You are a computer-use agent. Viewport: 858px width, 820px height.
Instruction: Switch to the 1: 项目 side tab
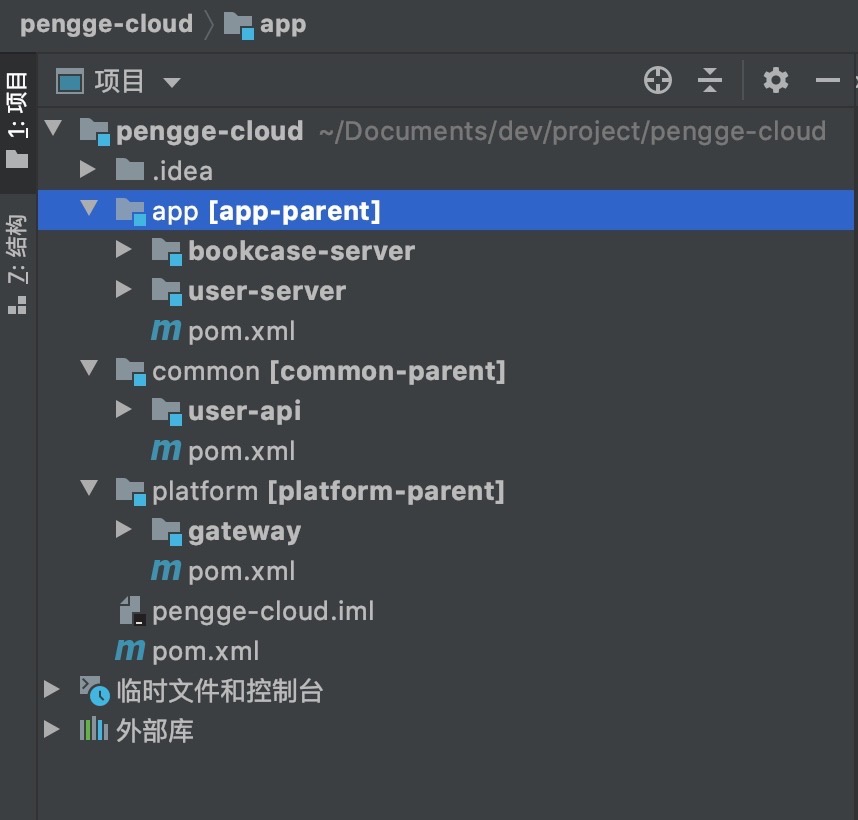click(x=18, y=120)
